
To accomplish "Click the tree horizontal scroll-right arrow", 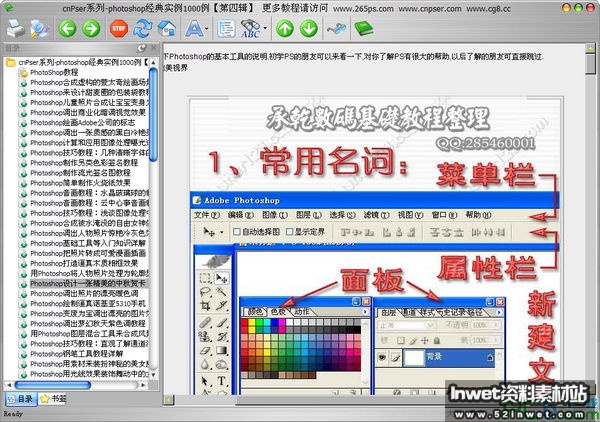I will pyautogui.click(x=144, y=385).
